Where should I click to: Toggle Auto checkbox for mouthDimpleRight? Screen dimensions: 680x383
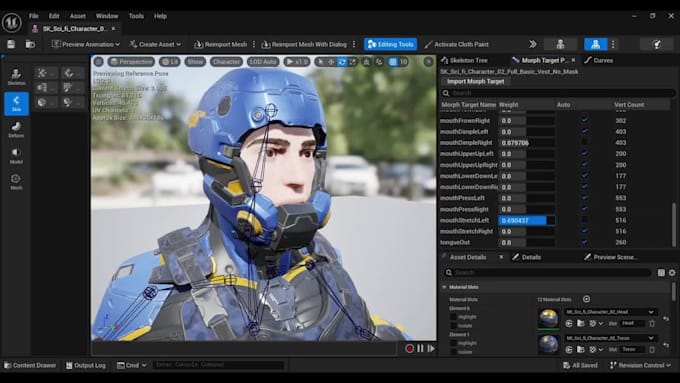[584, 142]
